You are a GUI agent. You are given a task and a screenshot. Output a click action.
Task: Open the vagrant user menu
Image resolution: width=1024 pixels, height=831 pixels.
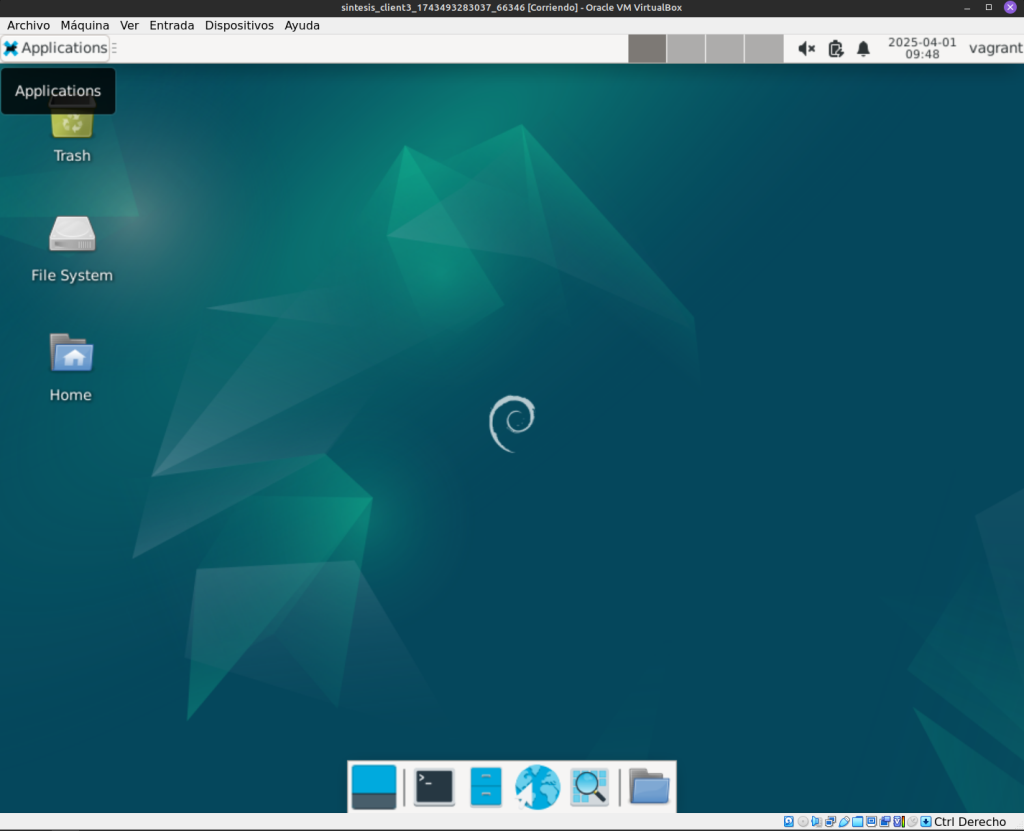[996, 48]
